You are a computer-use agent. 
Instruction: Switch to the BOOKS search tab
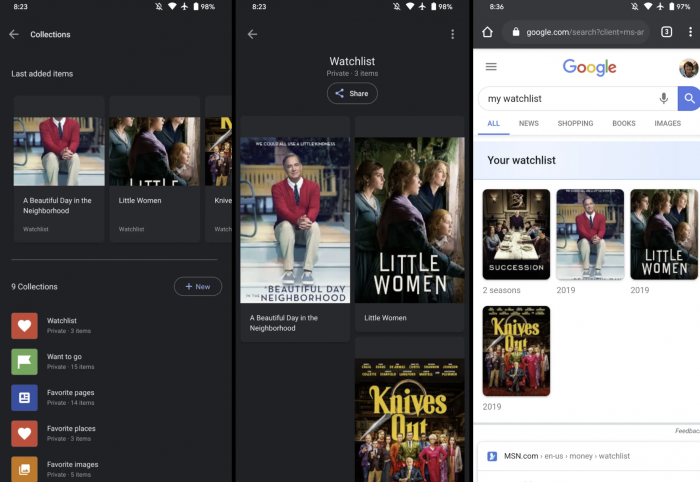tap(624, 124)
